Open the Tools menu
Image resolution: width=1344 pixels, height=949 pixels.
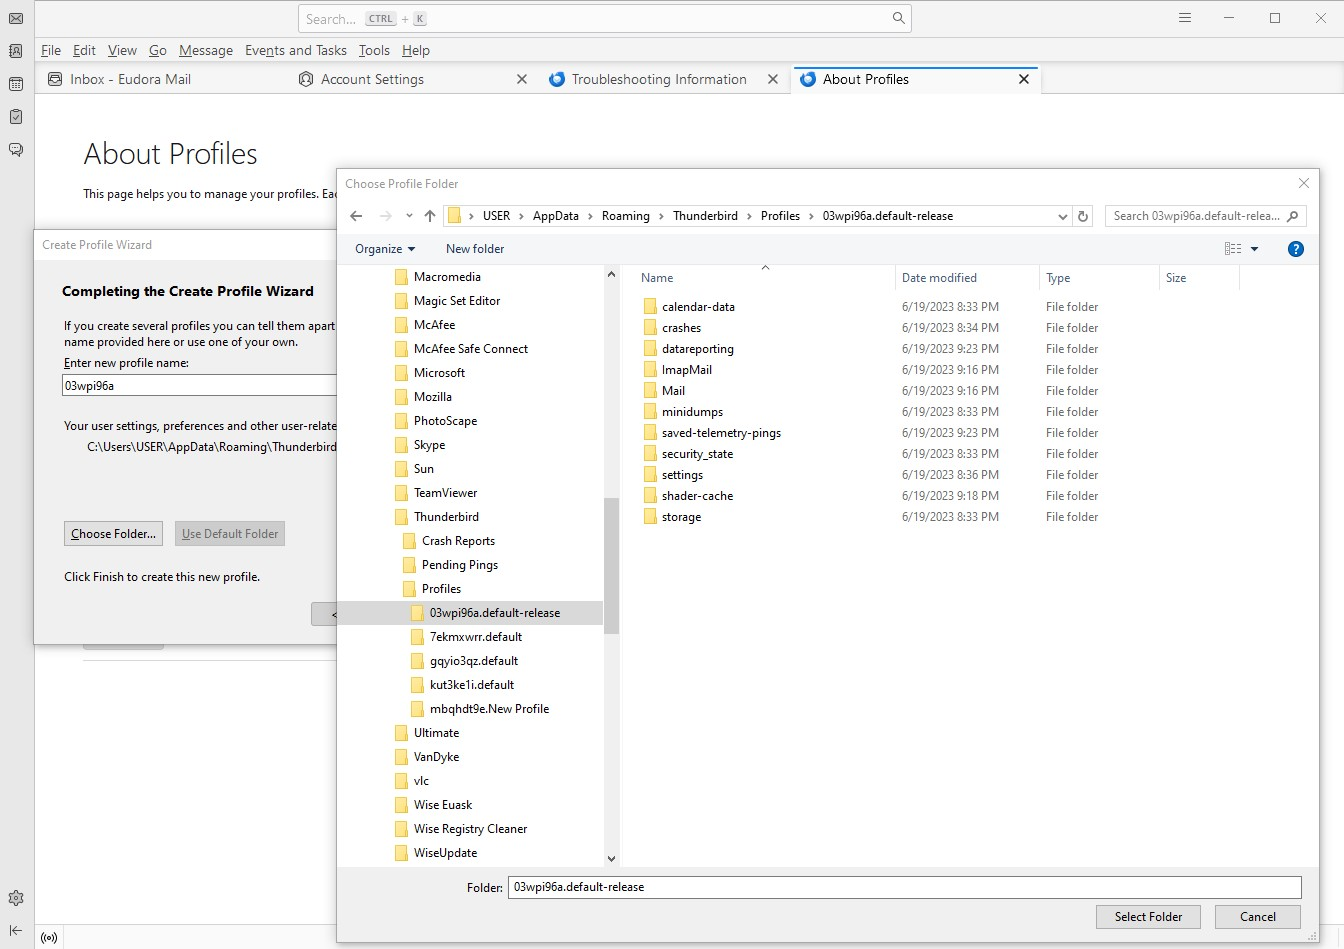374,50
